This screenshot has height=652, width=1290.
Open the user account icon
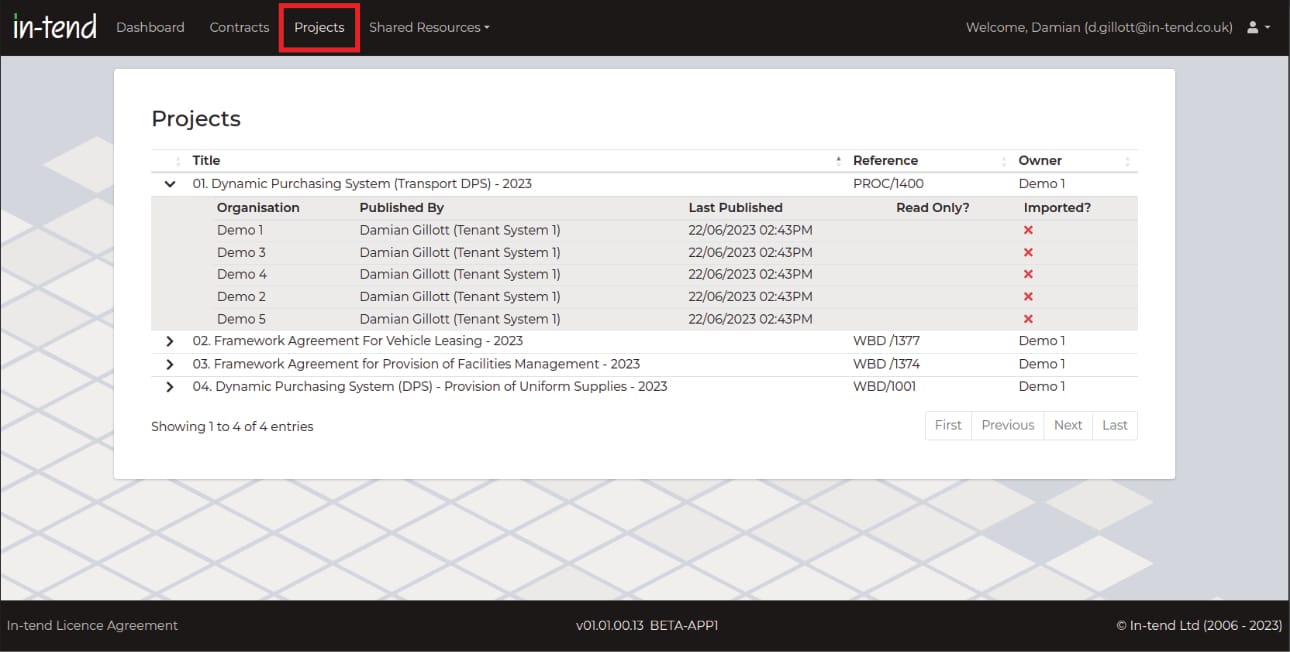click(x=1253, y=27)
